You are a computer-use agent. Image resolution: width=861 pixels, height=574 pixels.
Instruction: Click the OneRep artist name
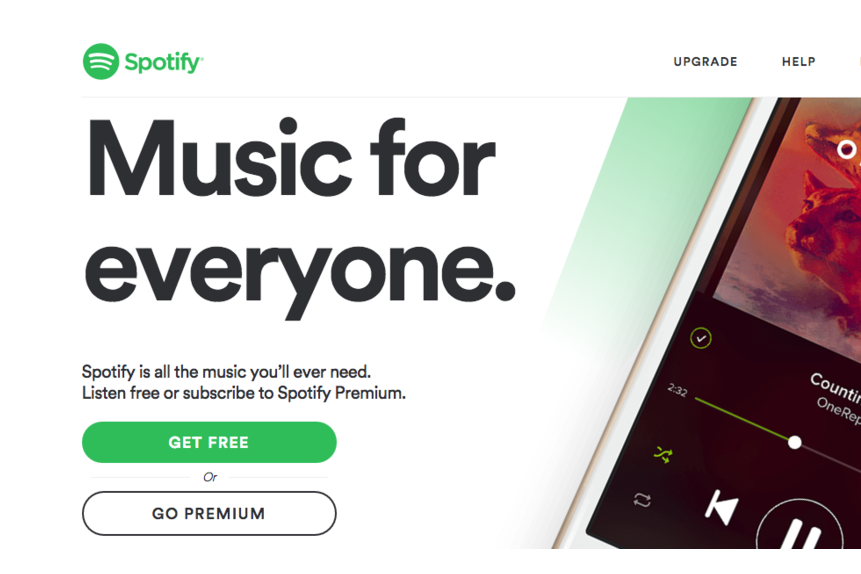click(x=838, y=411)
